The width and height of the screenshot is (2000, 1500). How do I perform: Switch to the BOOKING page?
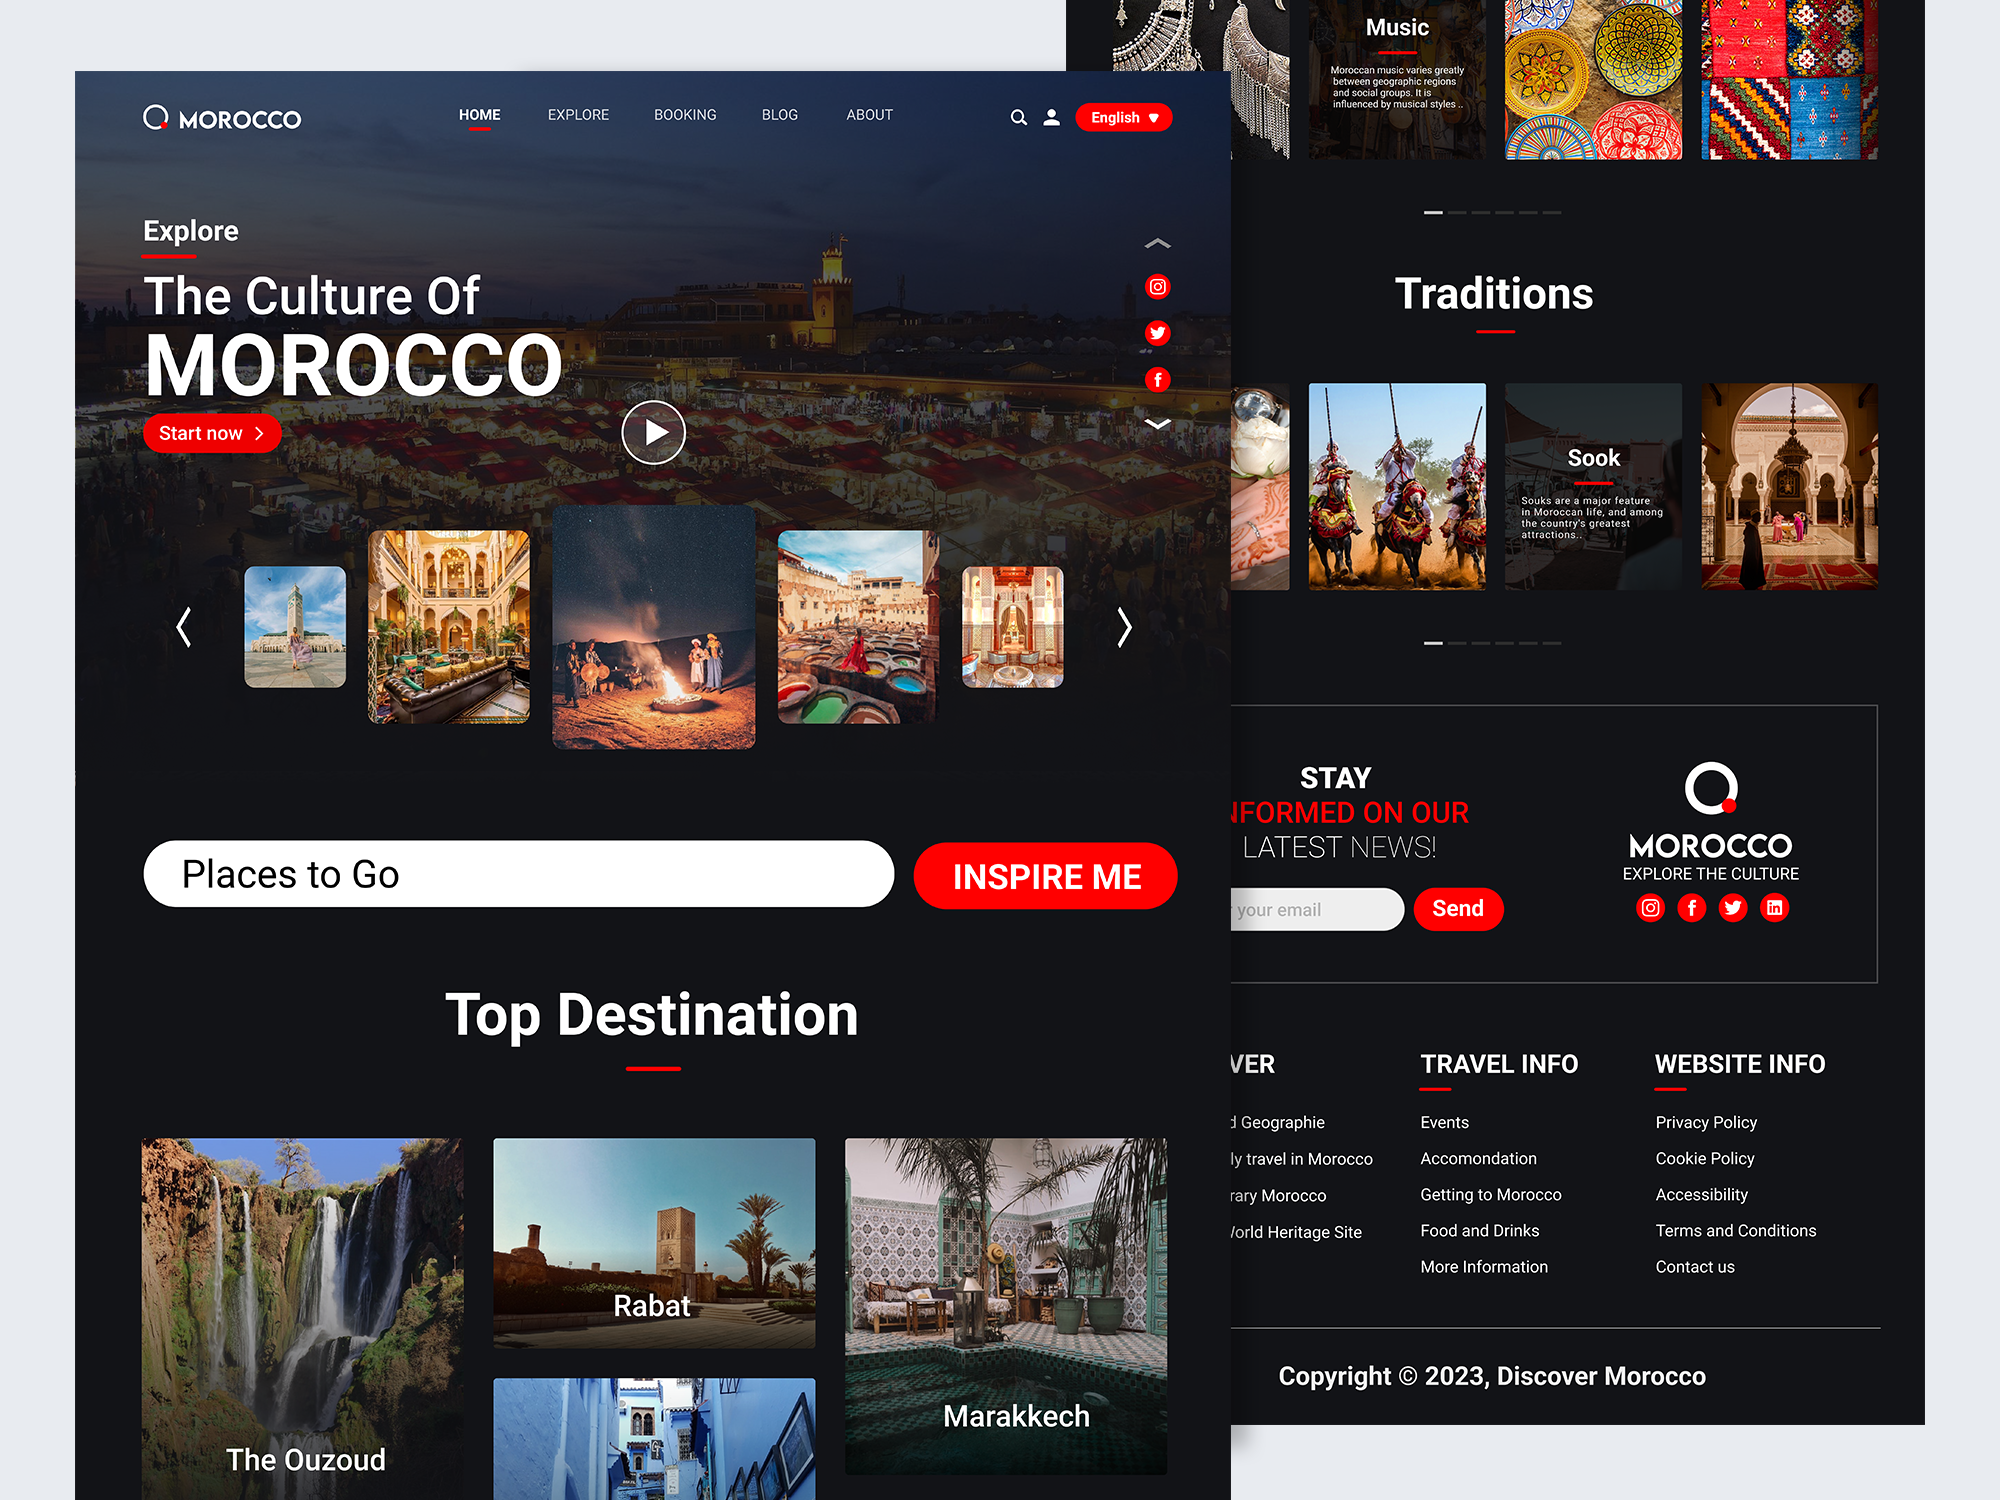(x=685, y=115)
